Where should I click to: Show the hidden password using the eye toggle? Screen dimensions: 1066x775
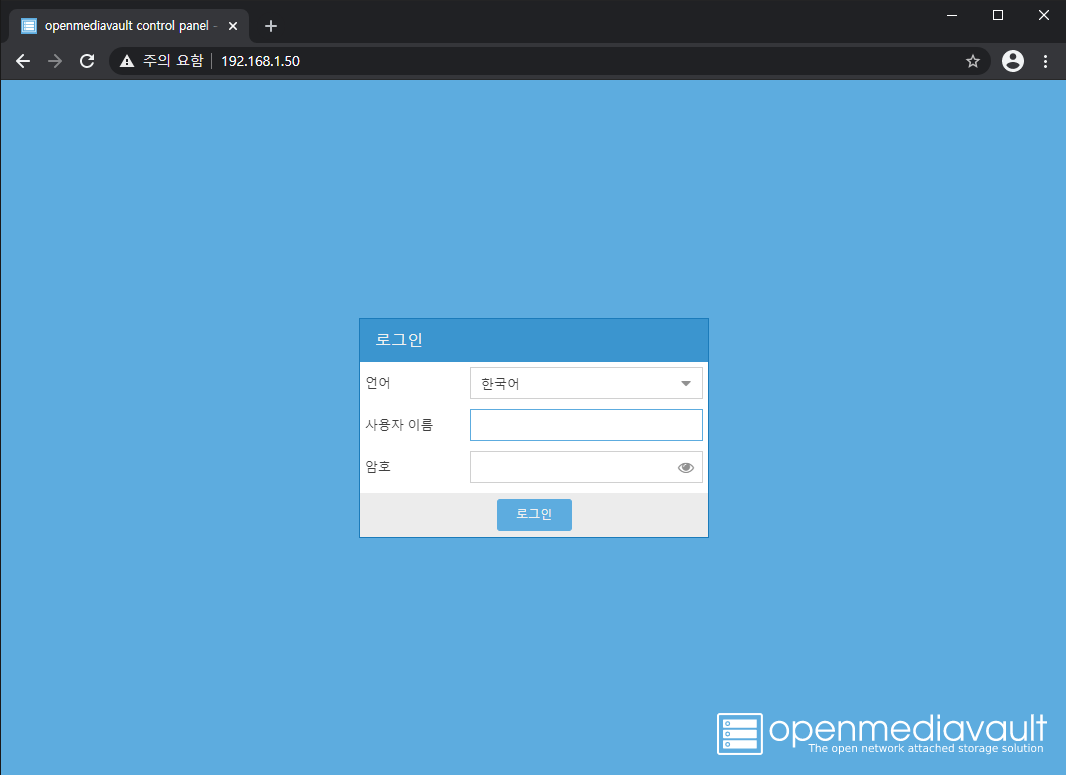pos(685,467)
